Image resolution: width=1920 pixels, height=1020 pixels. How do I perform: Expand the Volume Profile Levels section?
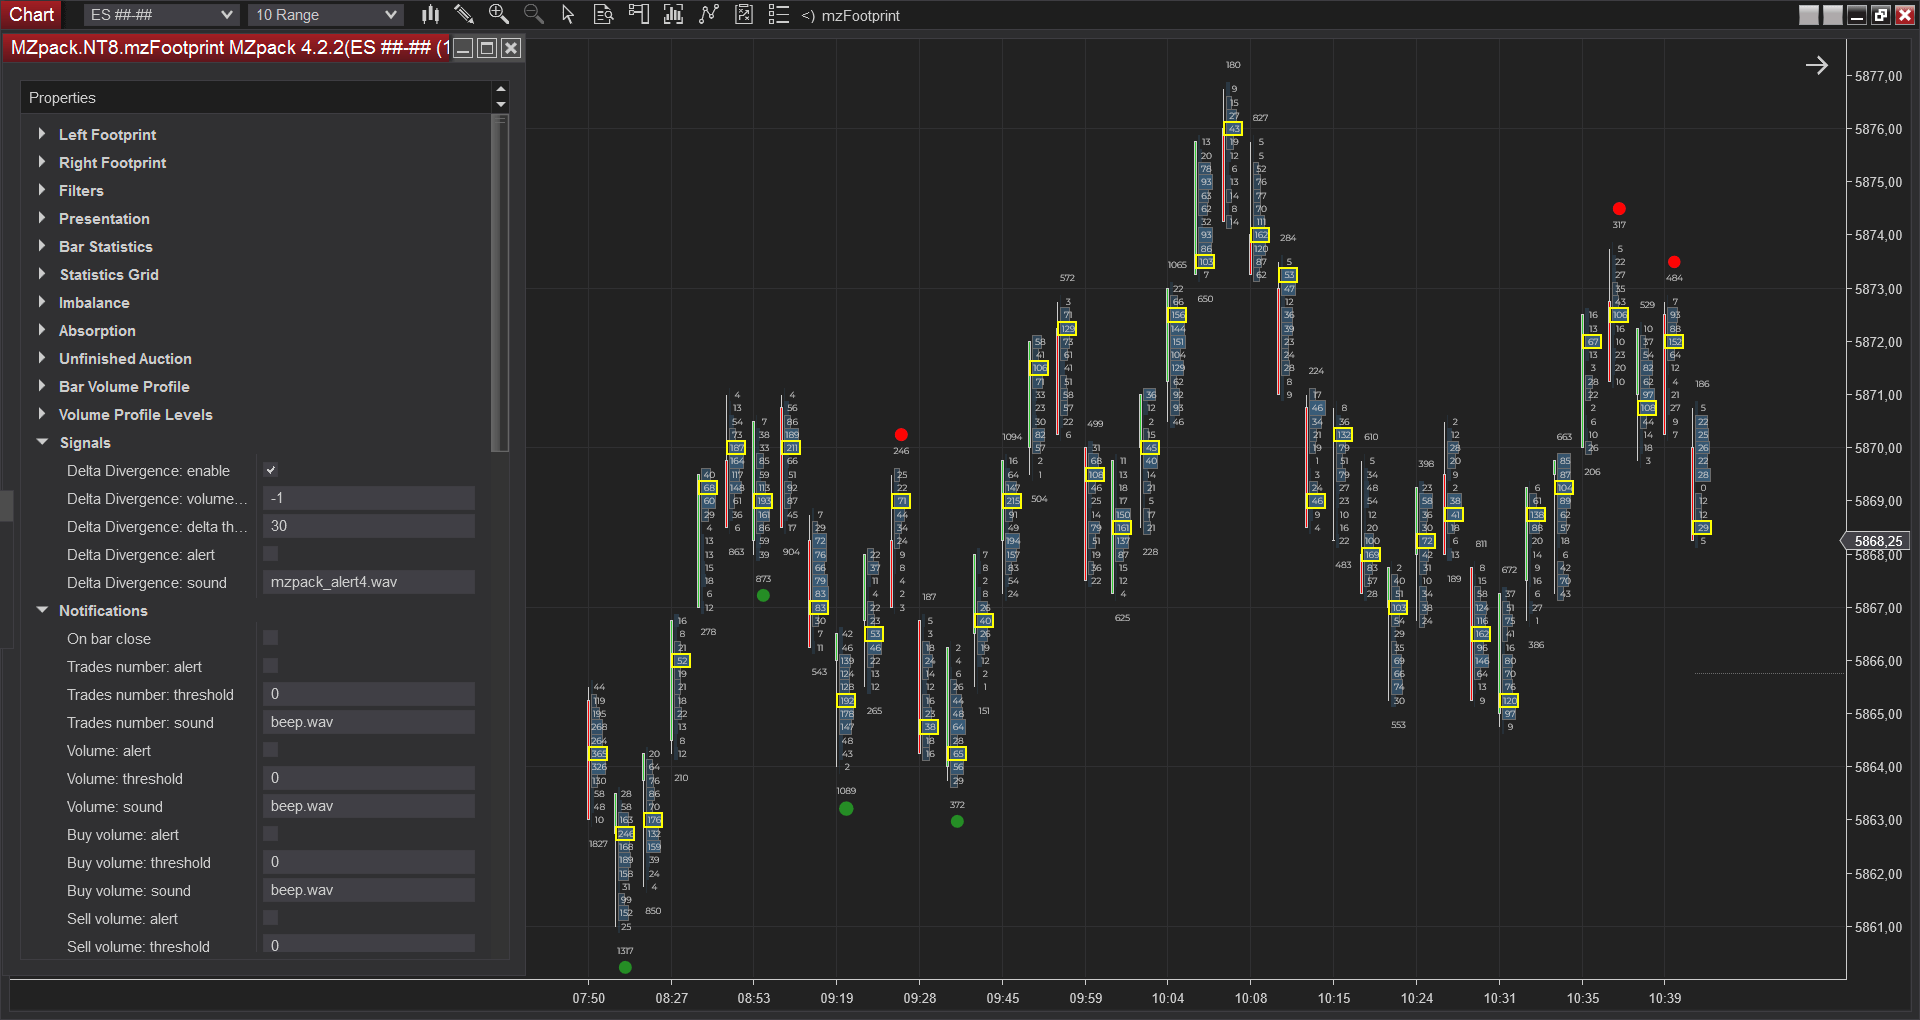coord(41,414)
